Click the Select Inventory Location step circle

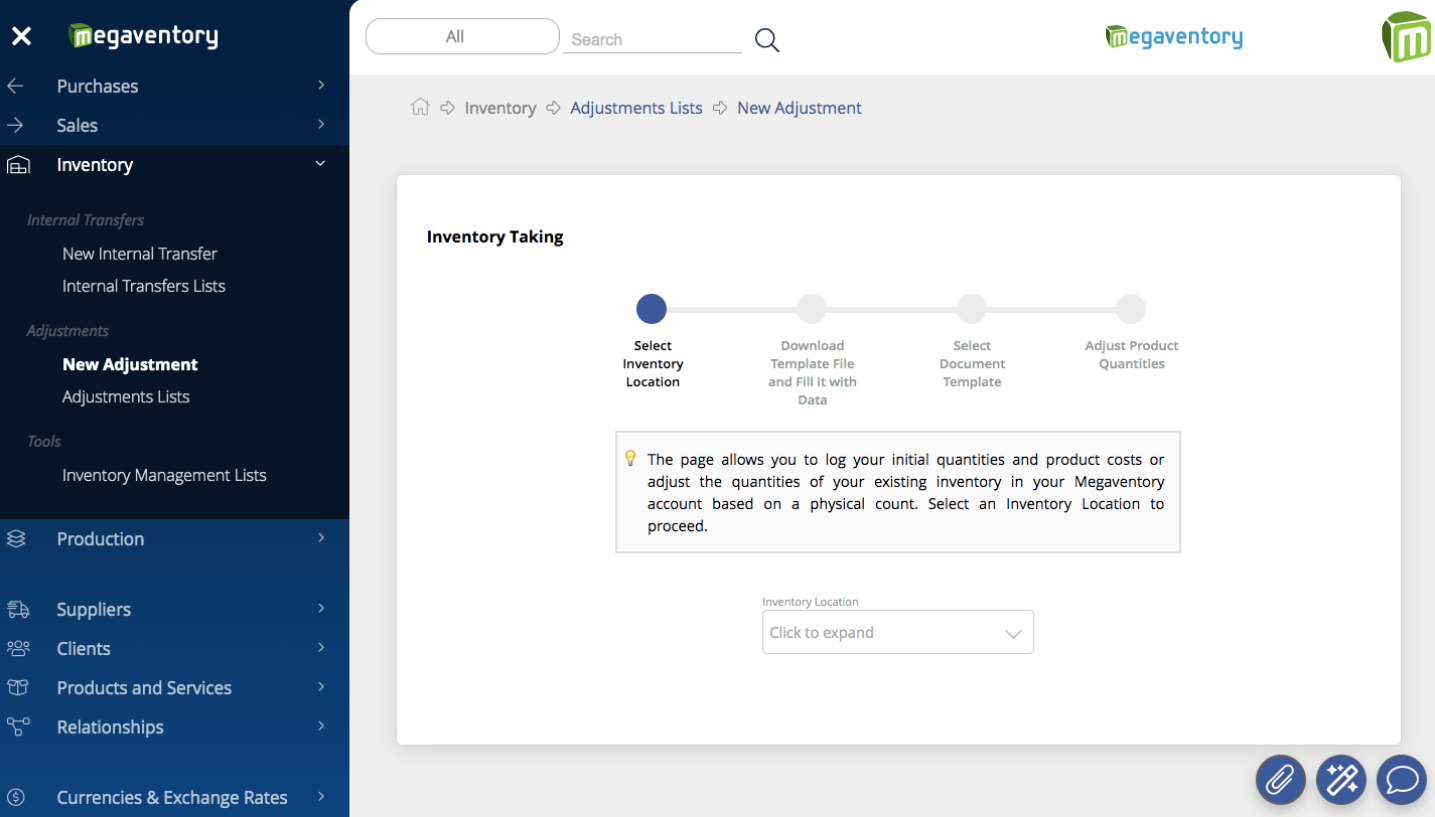point(651,309)
